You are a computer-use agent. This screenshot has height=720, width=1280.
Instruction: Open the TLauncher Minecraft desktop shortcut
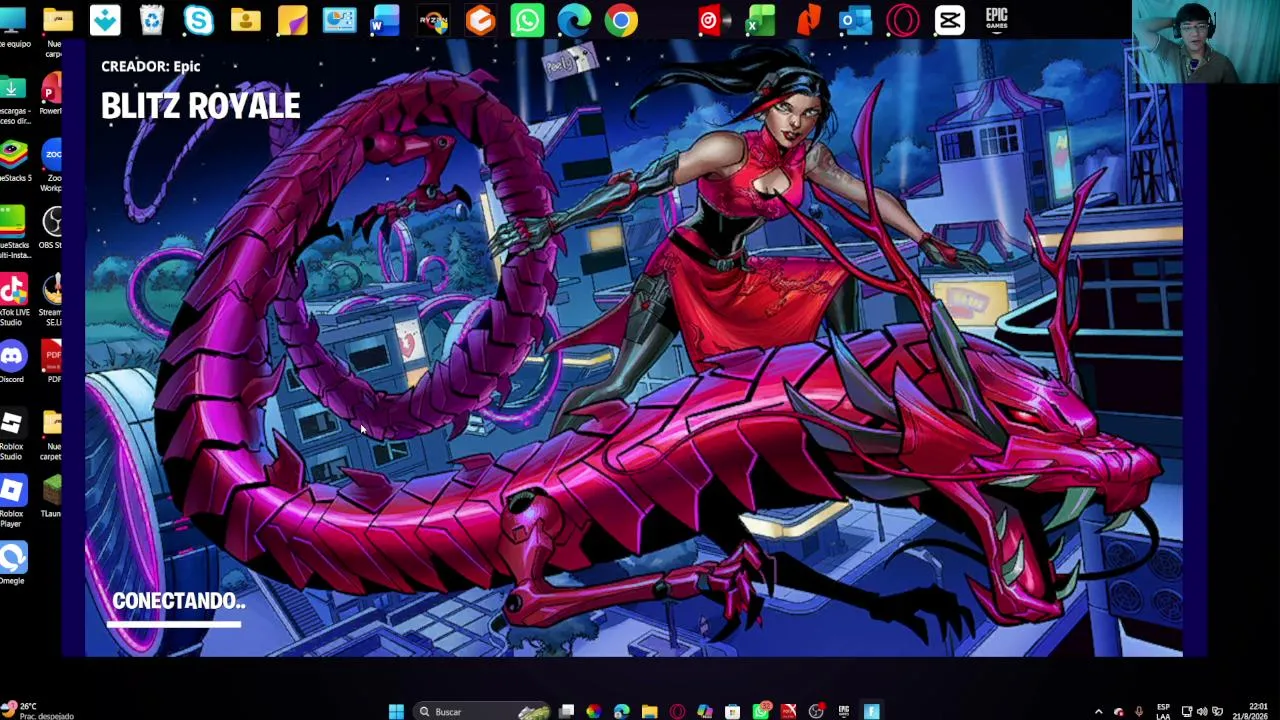coord(51,494)
